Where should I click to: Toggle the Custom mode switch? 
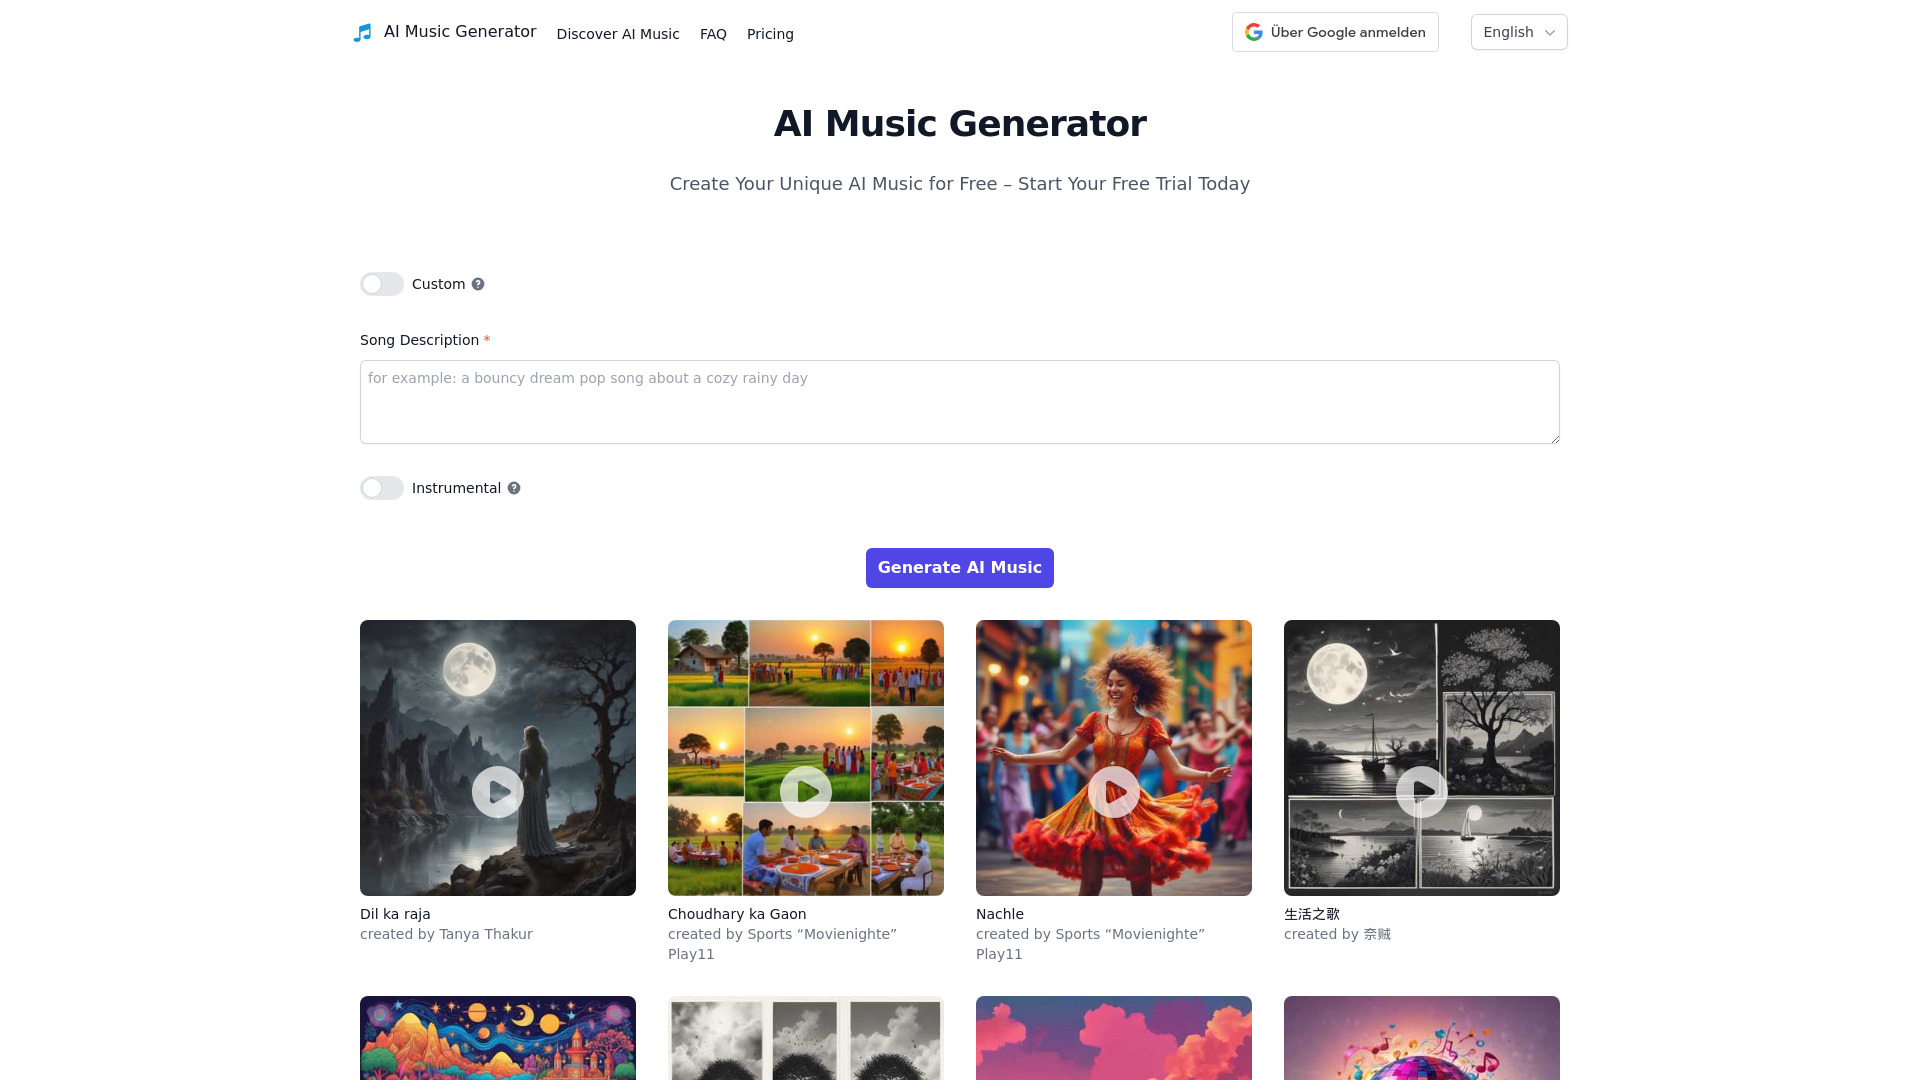381,284
